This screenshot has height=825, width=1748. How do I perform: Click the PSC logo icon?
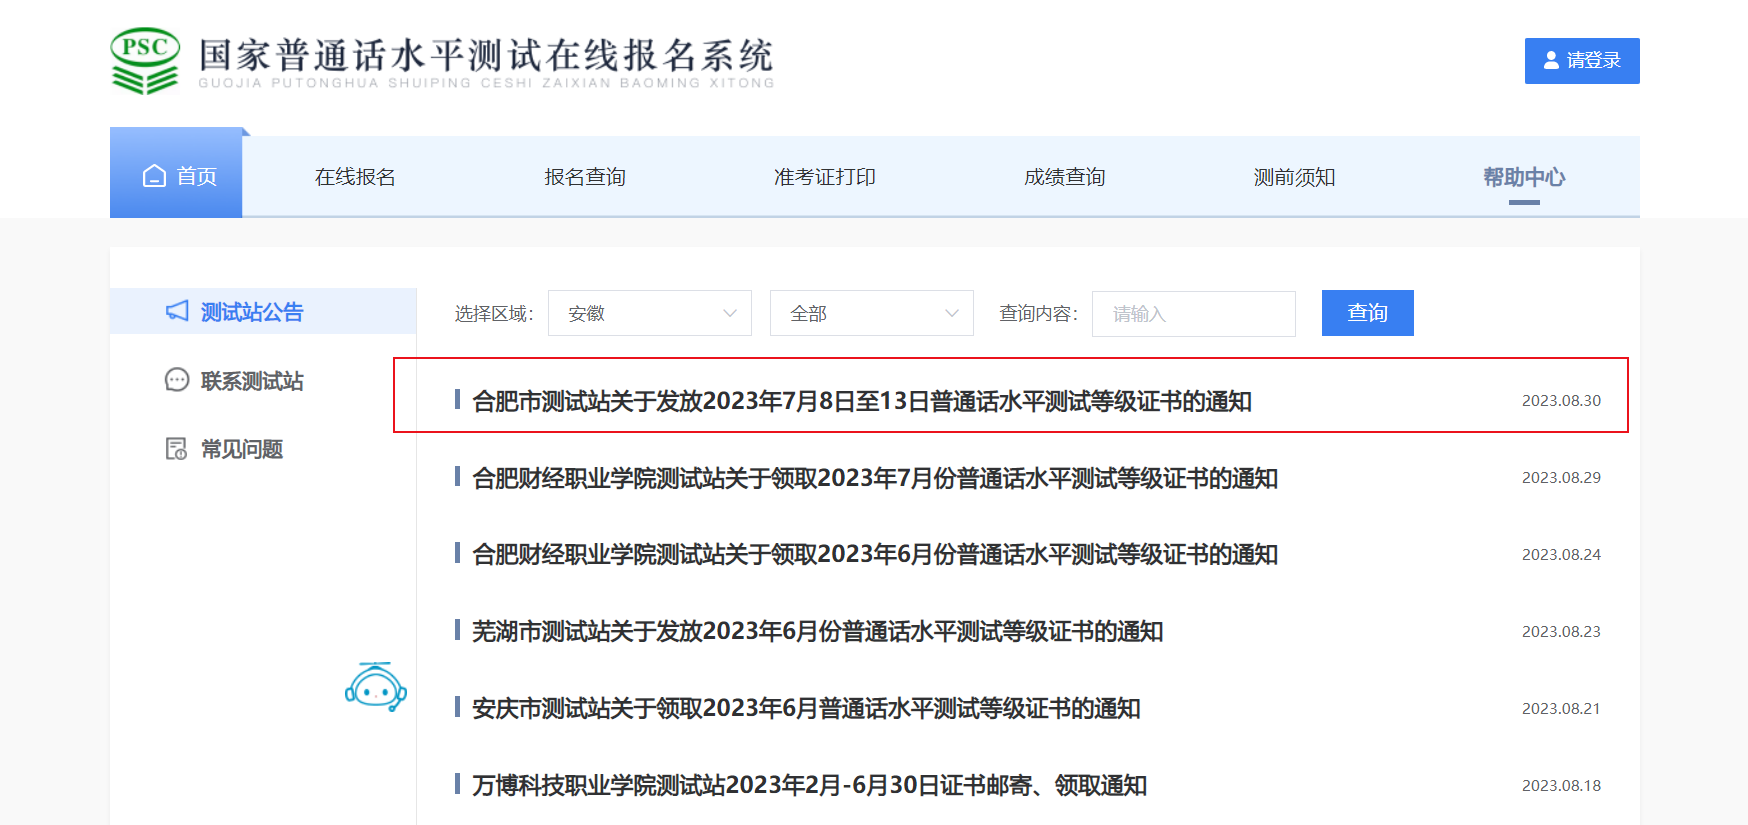click(145, 61)
